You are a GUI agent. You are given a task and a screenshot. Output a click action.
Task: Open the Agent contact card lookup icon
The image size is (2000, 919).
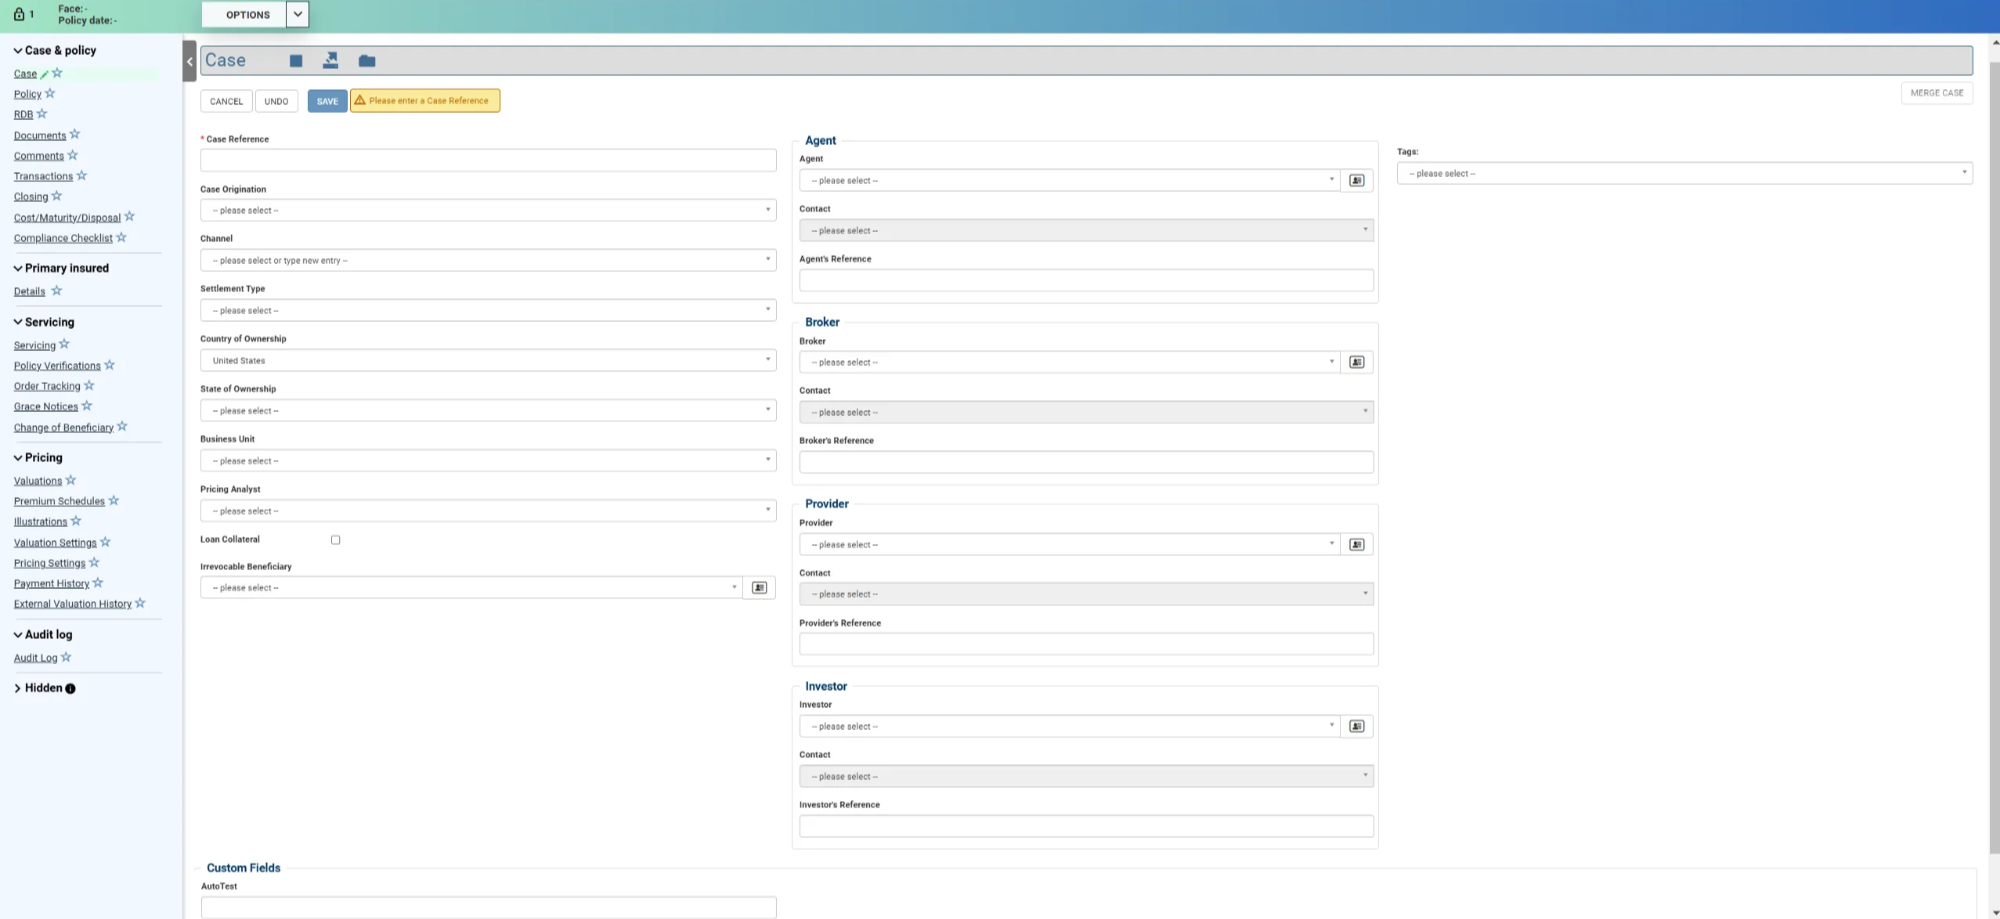[1356, 181]
